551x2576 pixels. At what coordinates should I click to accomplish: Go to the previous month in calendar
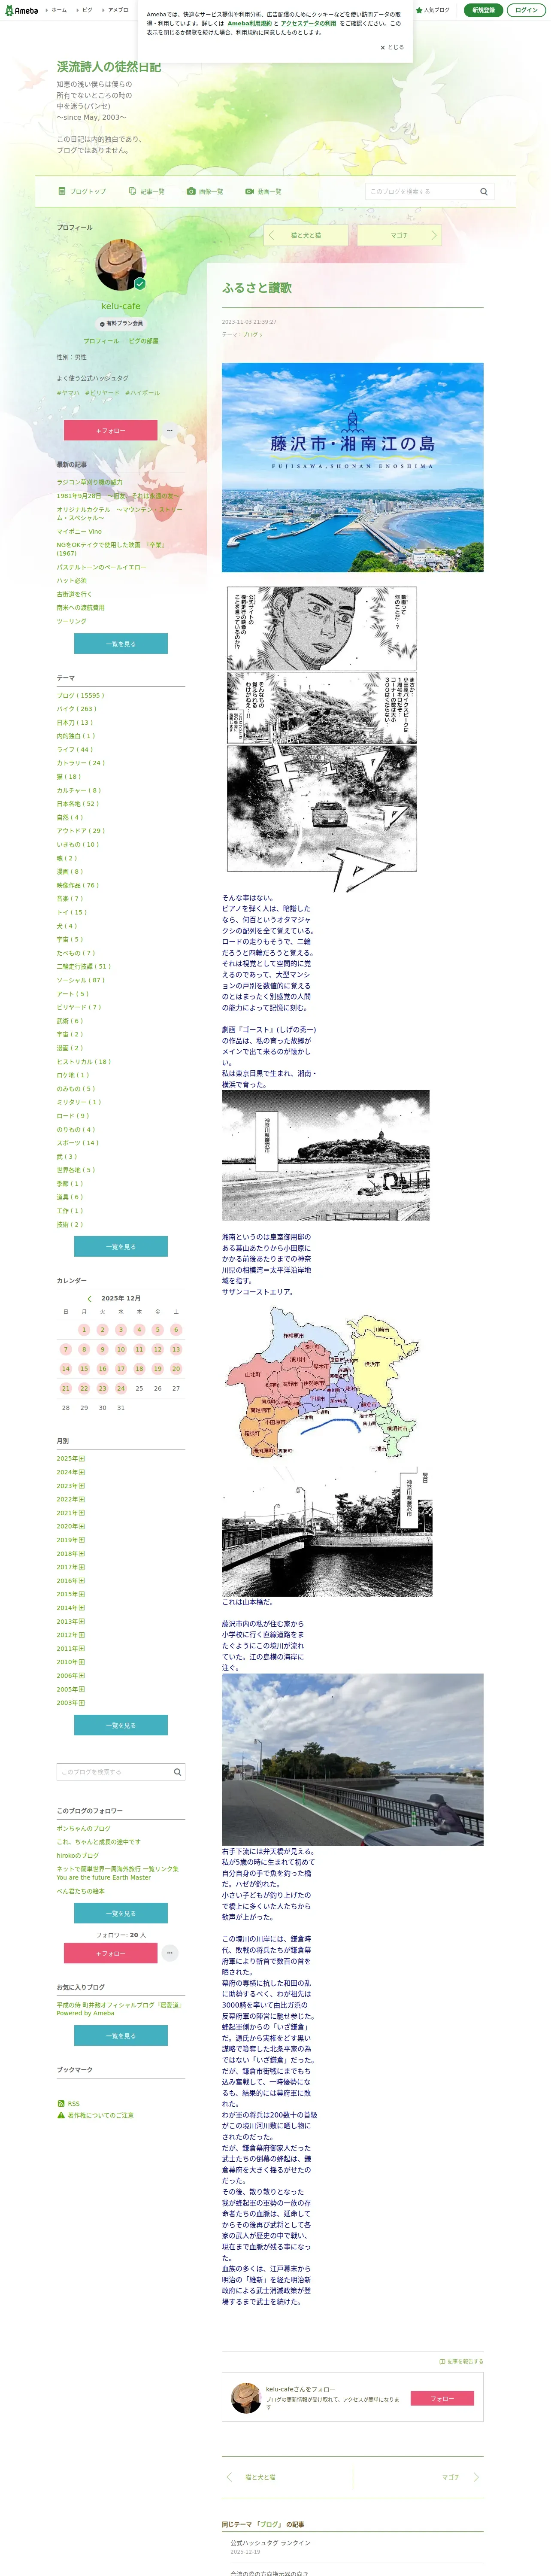coord(89,1299)
